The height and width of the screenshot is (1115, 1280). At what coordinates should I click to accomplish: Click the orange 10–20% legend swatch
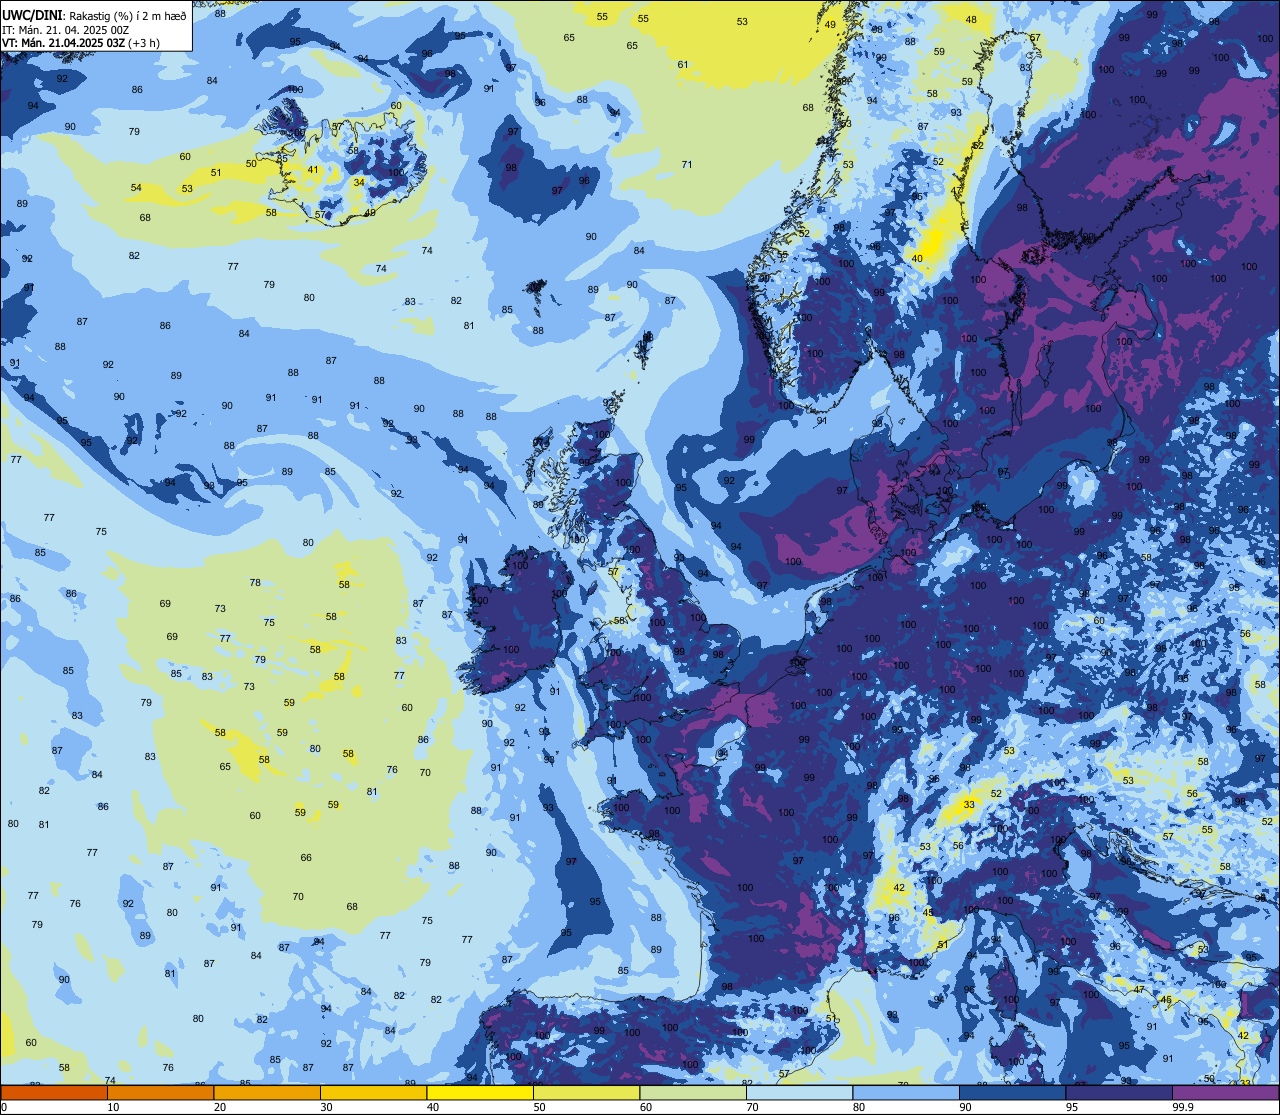[x=160, y=1092]
